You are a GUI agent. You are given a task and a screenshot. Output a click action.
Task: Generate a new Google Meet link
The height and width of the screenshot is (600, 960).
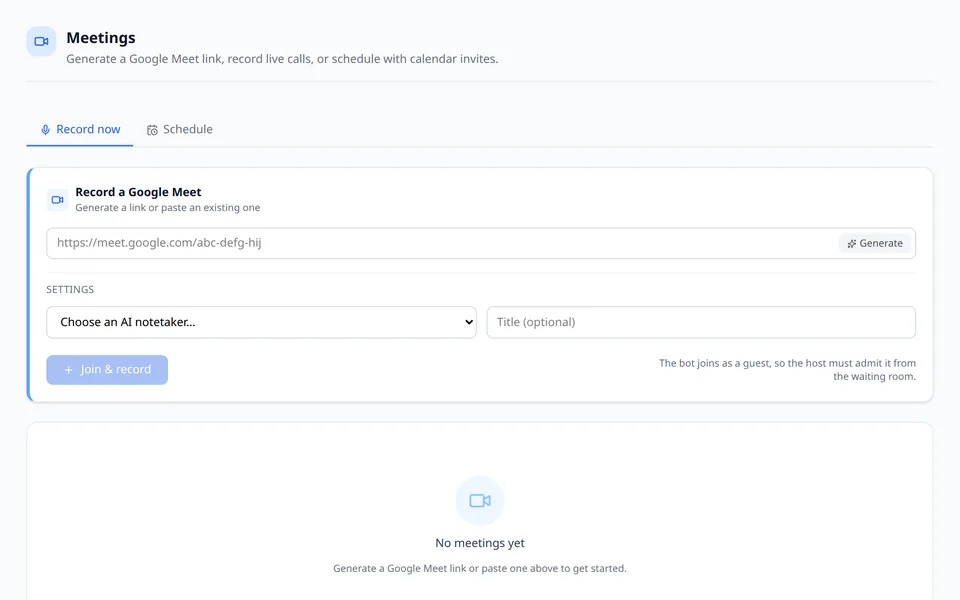(875, 244)
